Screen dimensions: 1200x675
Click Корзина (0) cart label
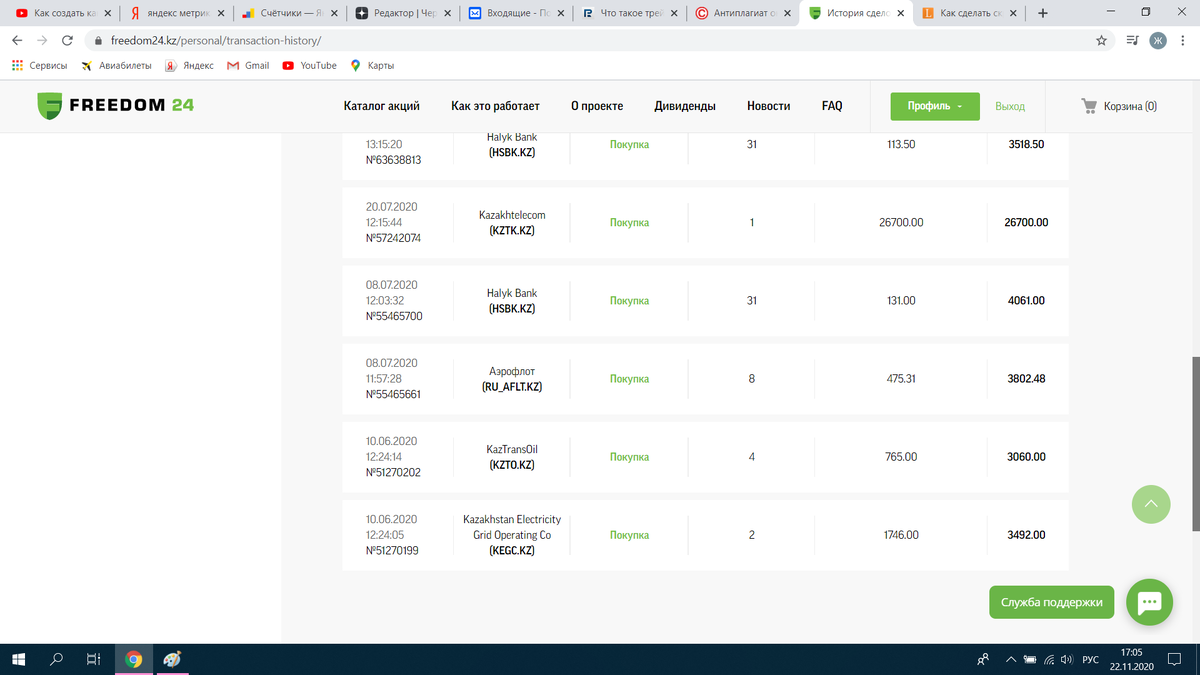click(x=1130, y=106)
